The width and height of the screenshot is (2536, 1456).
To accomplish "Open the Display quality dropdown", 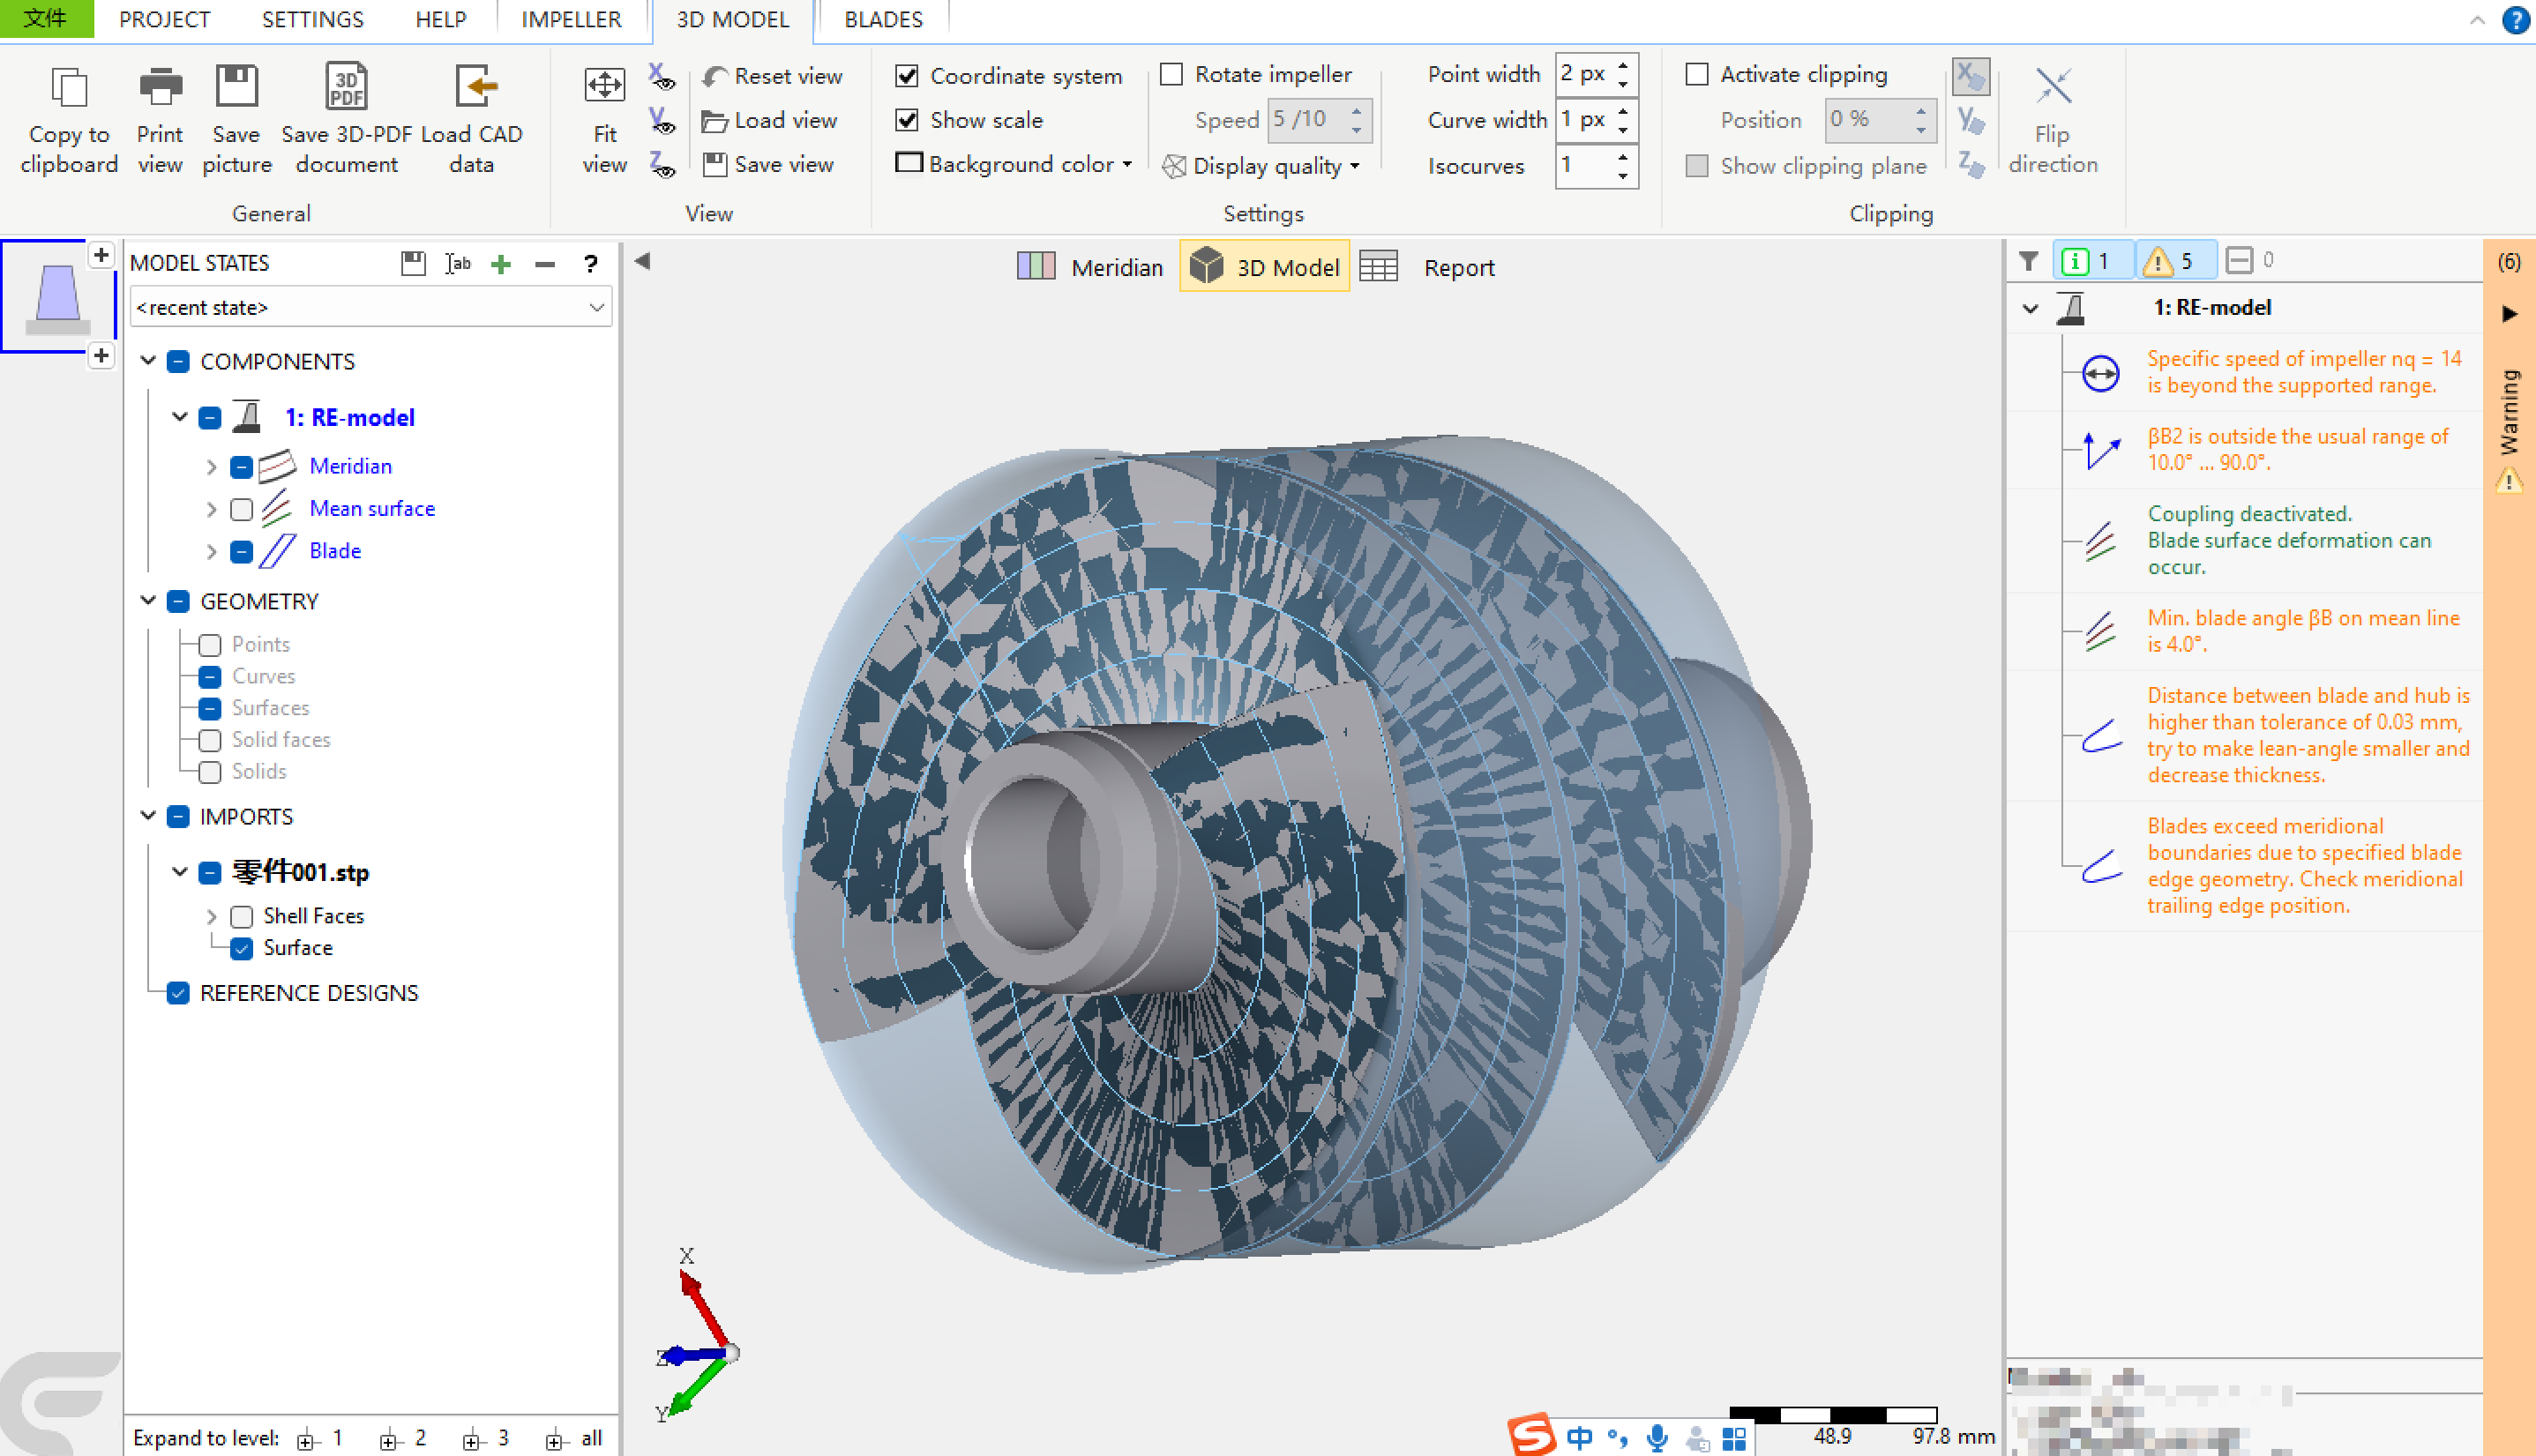I will click(1266, 166).
